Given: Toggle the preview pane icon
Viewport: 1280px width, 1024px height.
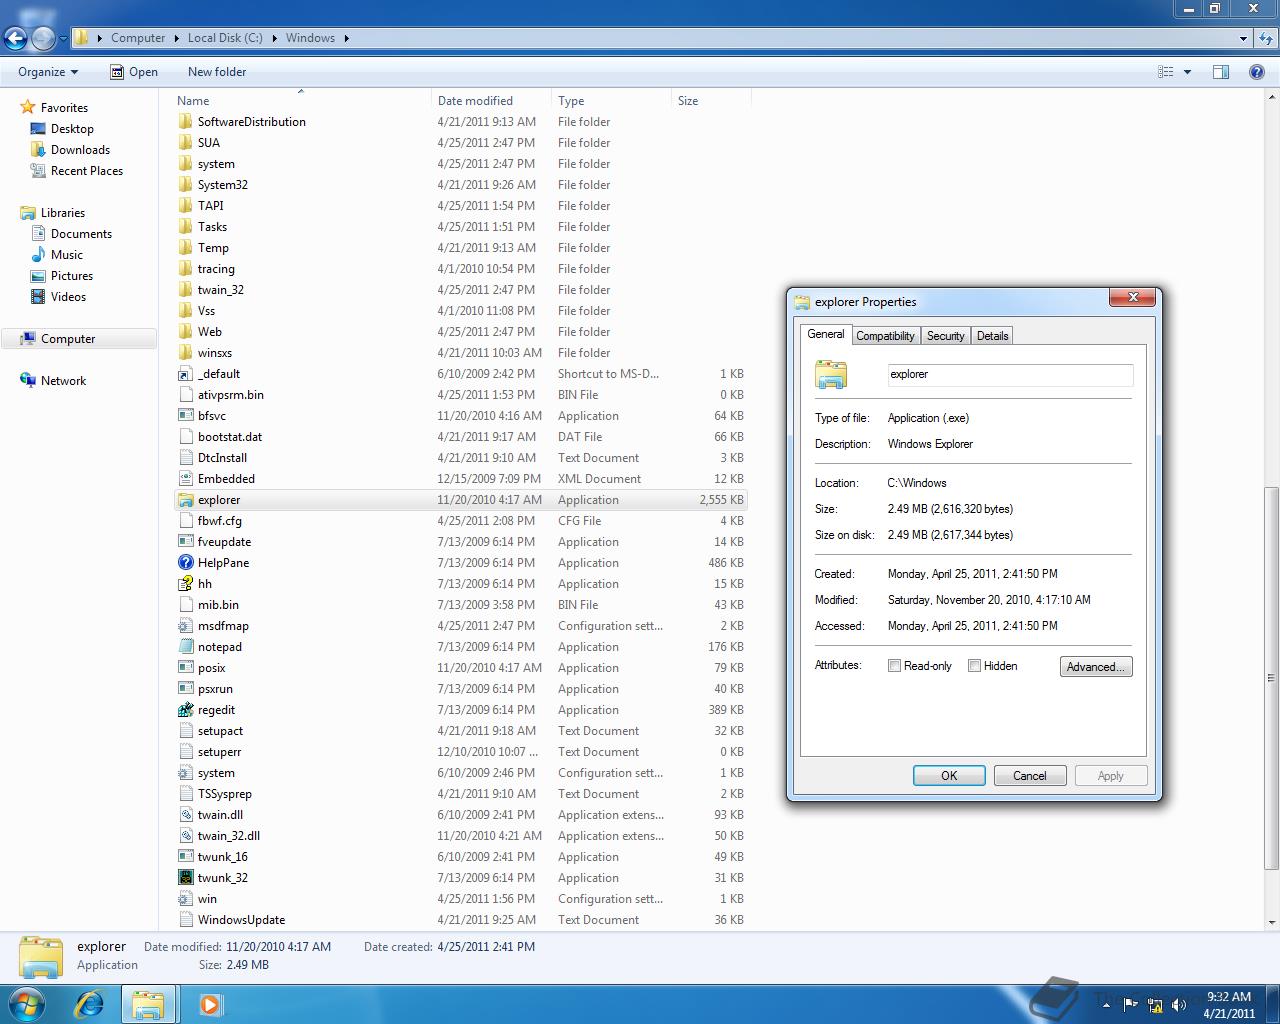Looking at the screenshot, I should (1221, 72).
